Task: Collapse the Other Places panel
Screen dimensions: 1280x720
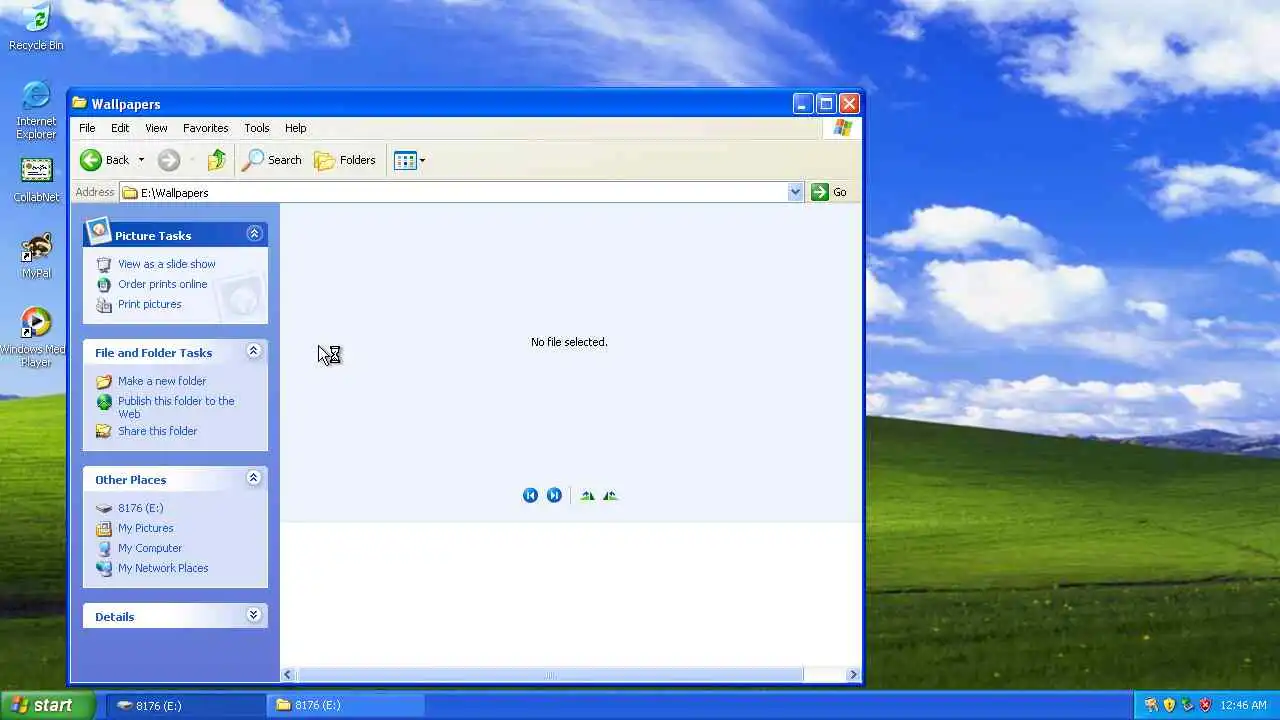Action: point(253,478)
